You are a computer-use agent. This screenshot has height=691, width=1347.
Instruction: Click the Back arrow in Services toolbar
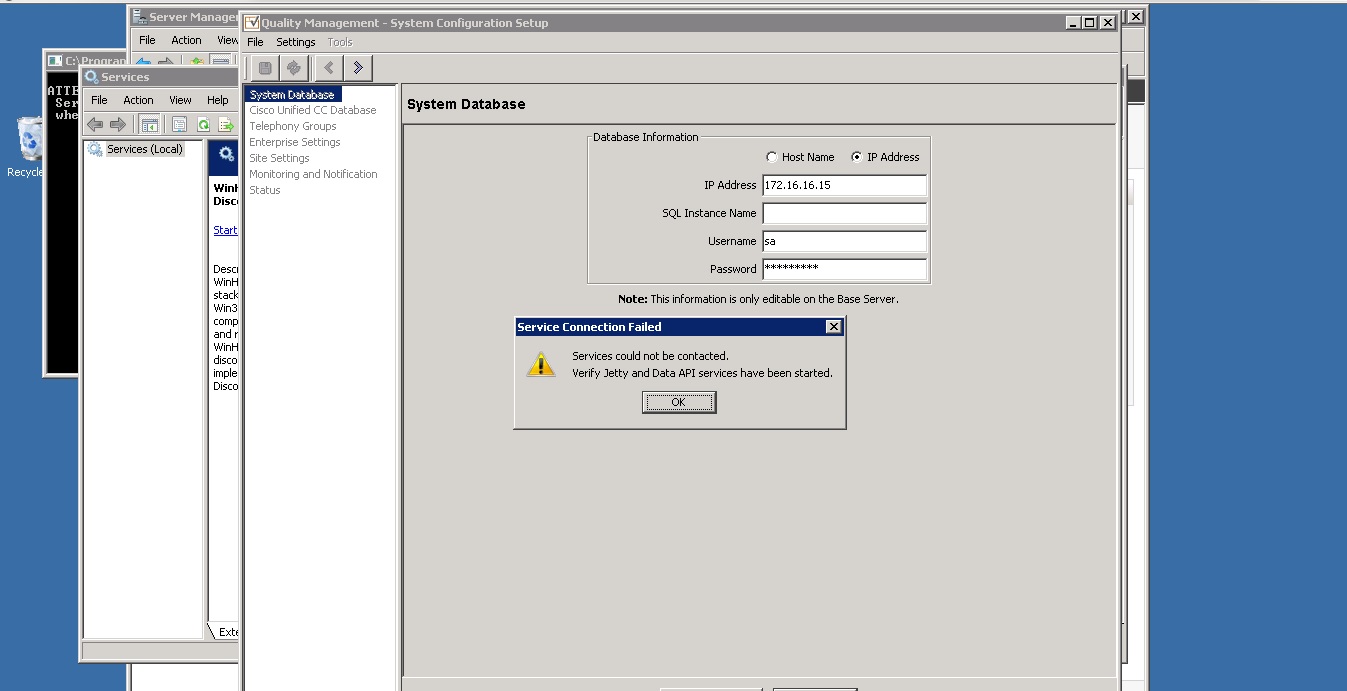(95, 124)
